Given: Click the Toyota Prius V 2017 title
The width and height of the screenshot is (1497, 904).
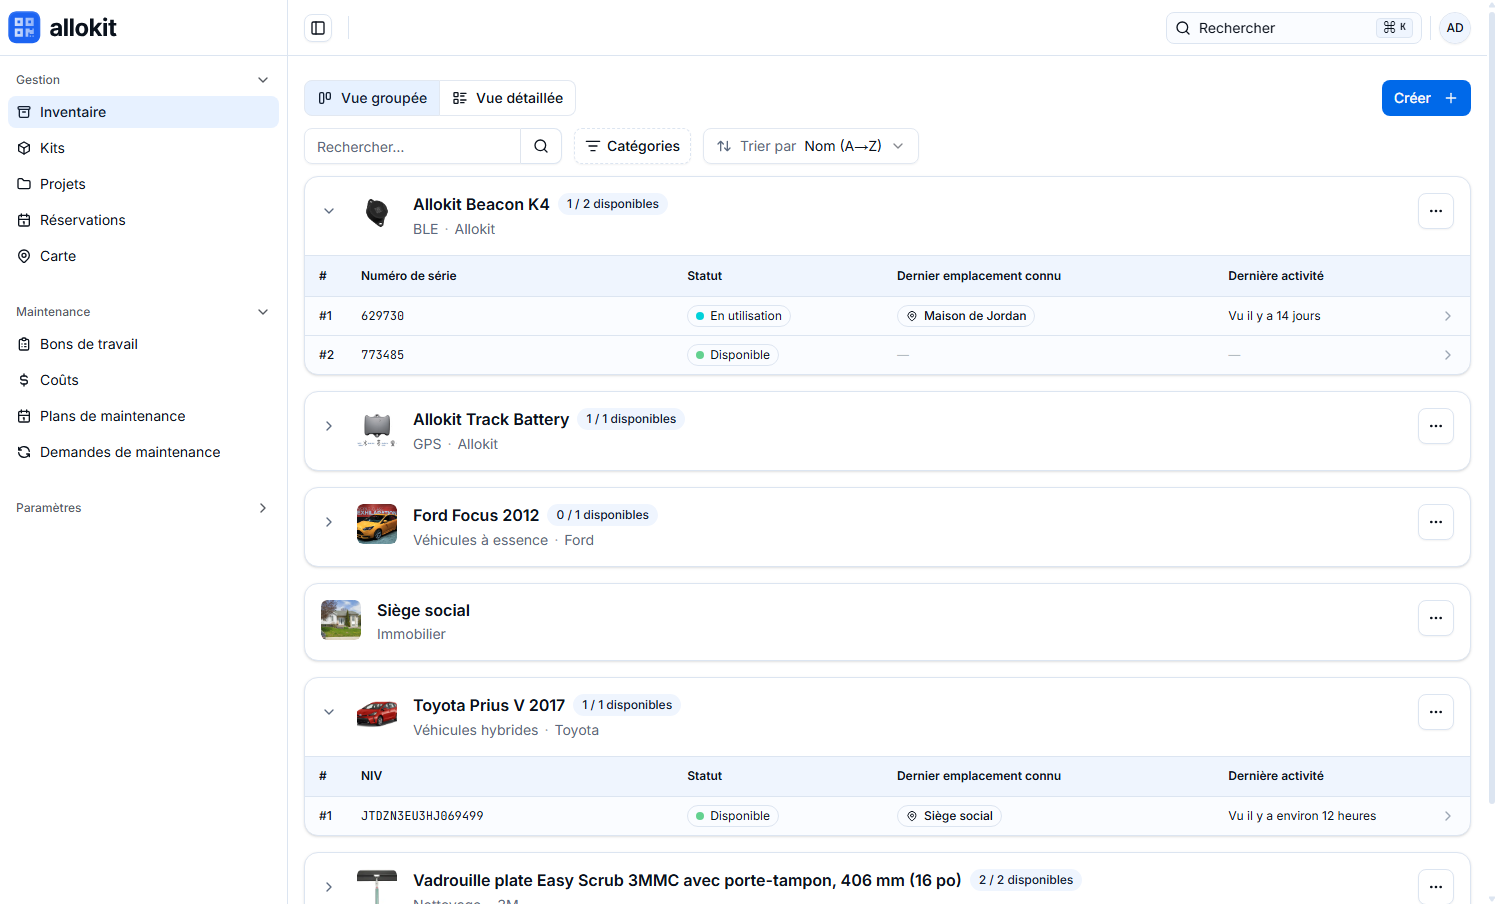Looking at the screenshot, I should pos(489,705).
